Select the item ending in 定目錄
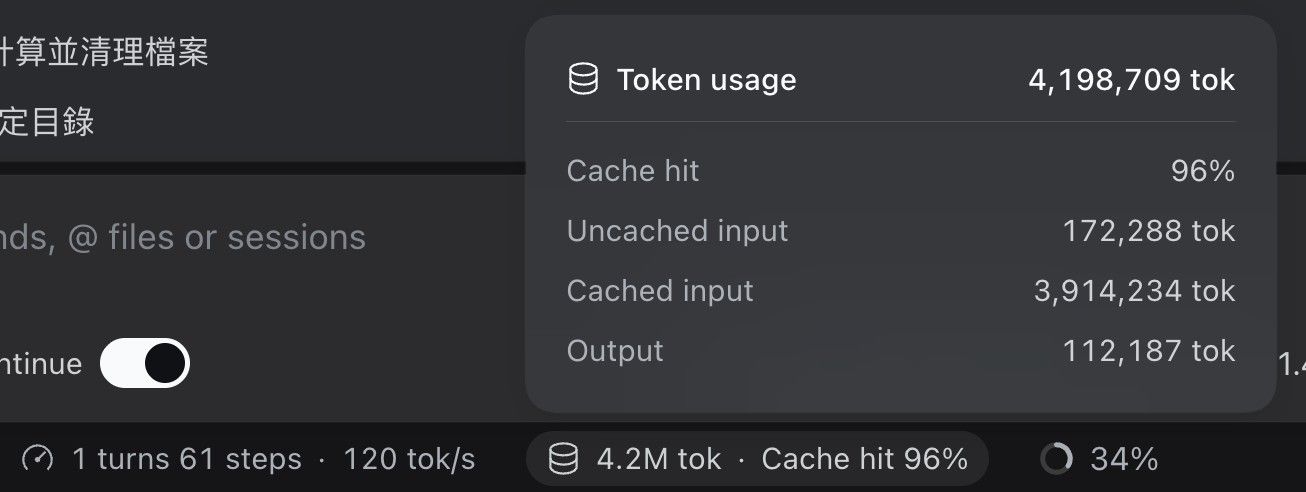Image resolution: width=1306 pixels, height=492 pixels. coord(47,123)
